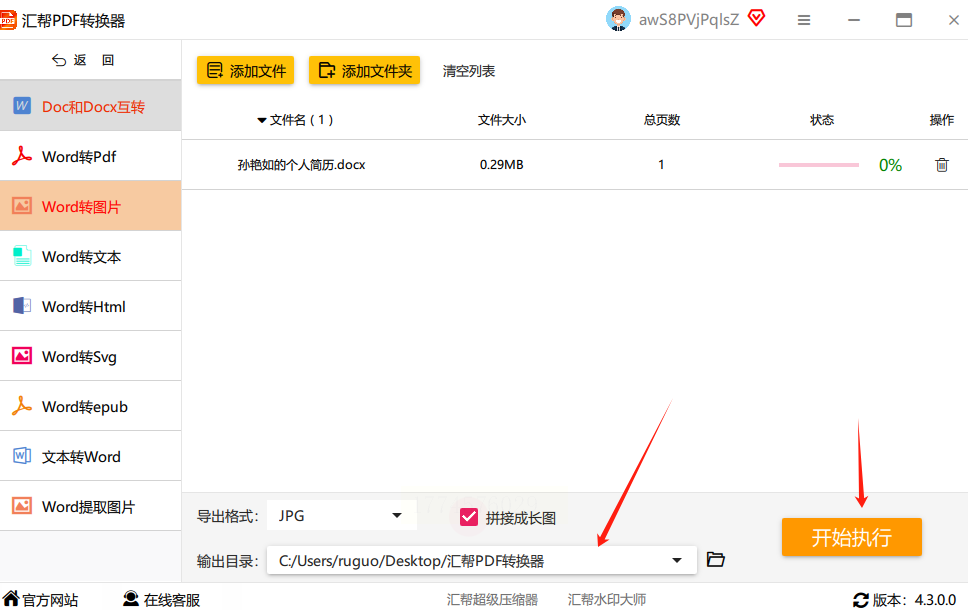Sort list by 文件名 column arrow
This screenshot has height=610, width=968.
pyautogui.click(x=262, y=120)
